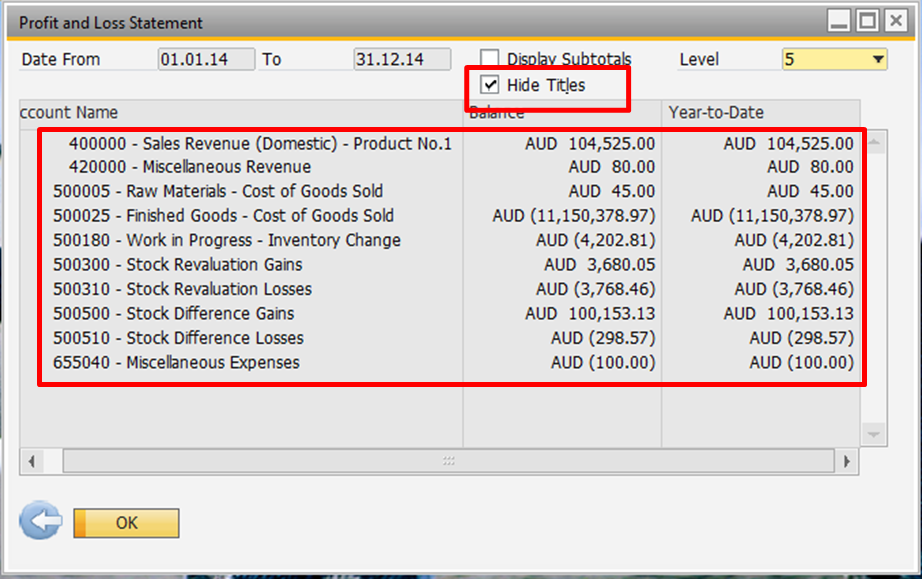Maximize the Profit and Loss Statement window

click(867, 22)
